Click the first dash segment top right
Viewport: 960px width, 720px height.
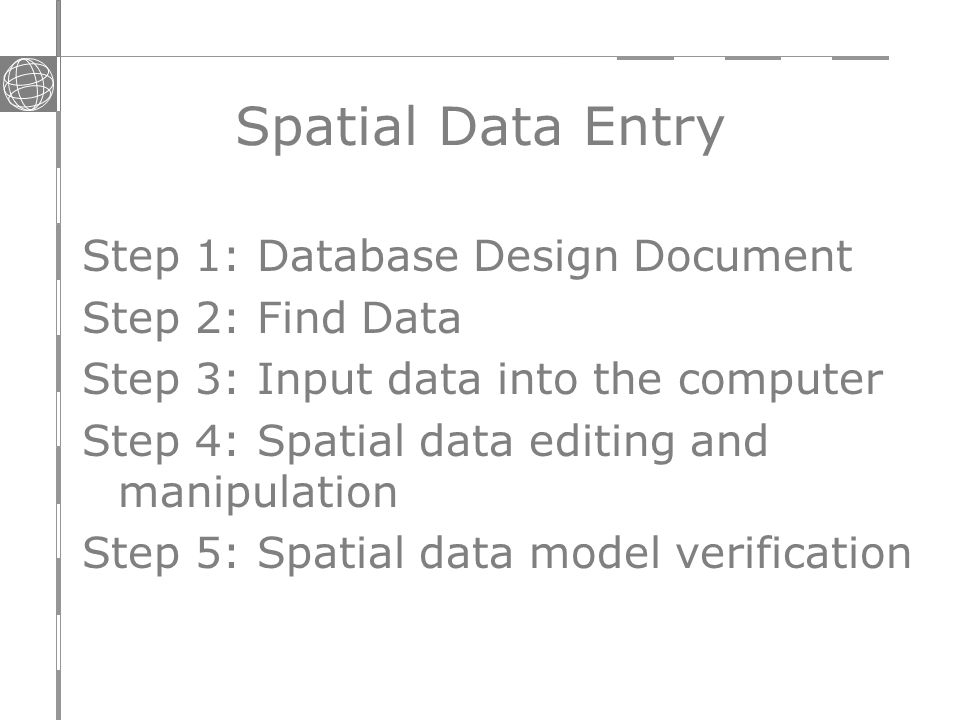(x=645, y=58)
